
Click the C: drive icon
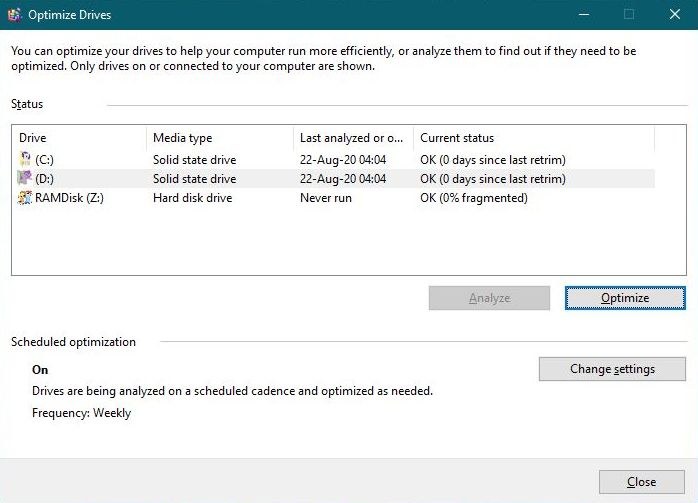point(25,160)
